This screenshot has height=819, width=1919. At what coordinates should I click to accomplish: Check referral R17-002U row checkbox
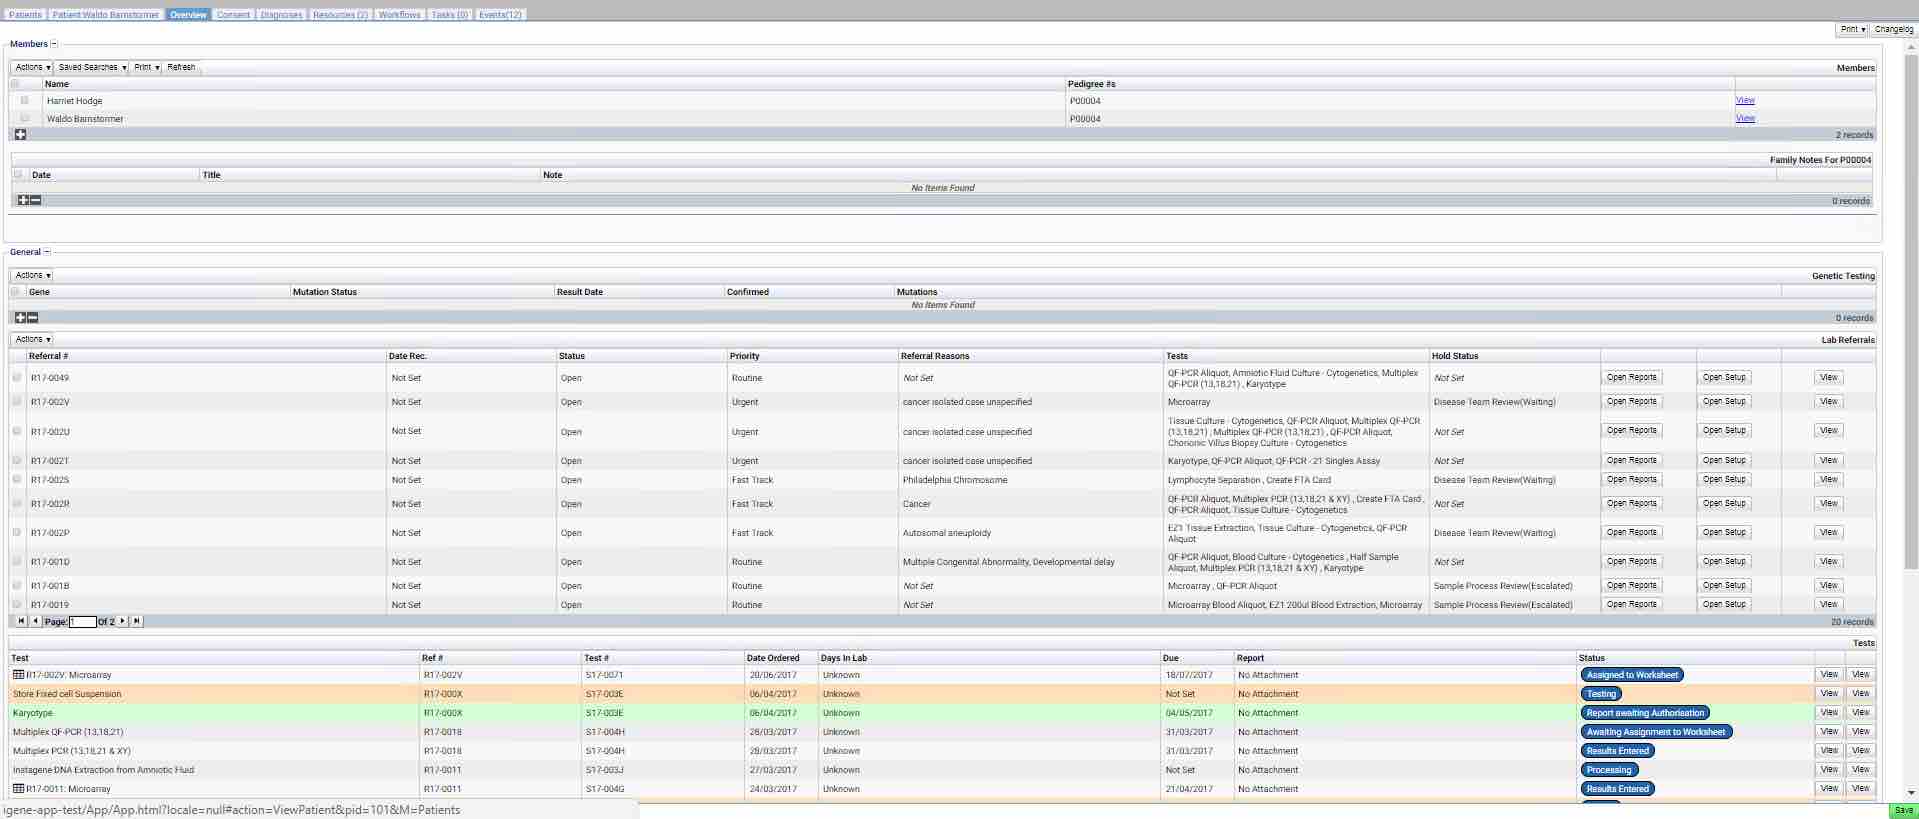pyautogui.click(x=17, y=431)
